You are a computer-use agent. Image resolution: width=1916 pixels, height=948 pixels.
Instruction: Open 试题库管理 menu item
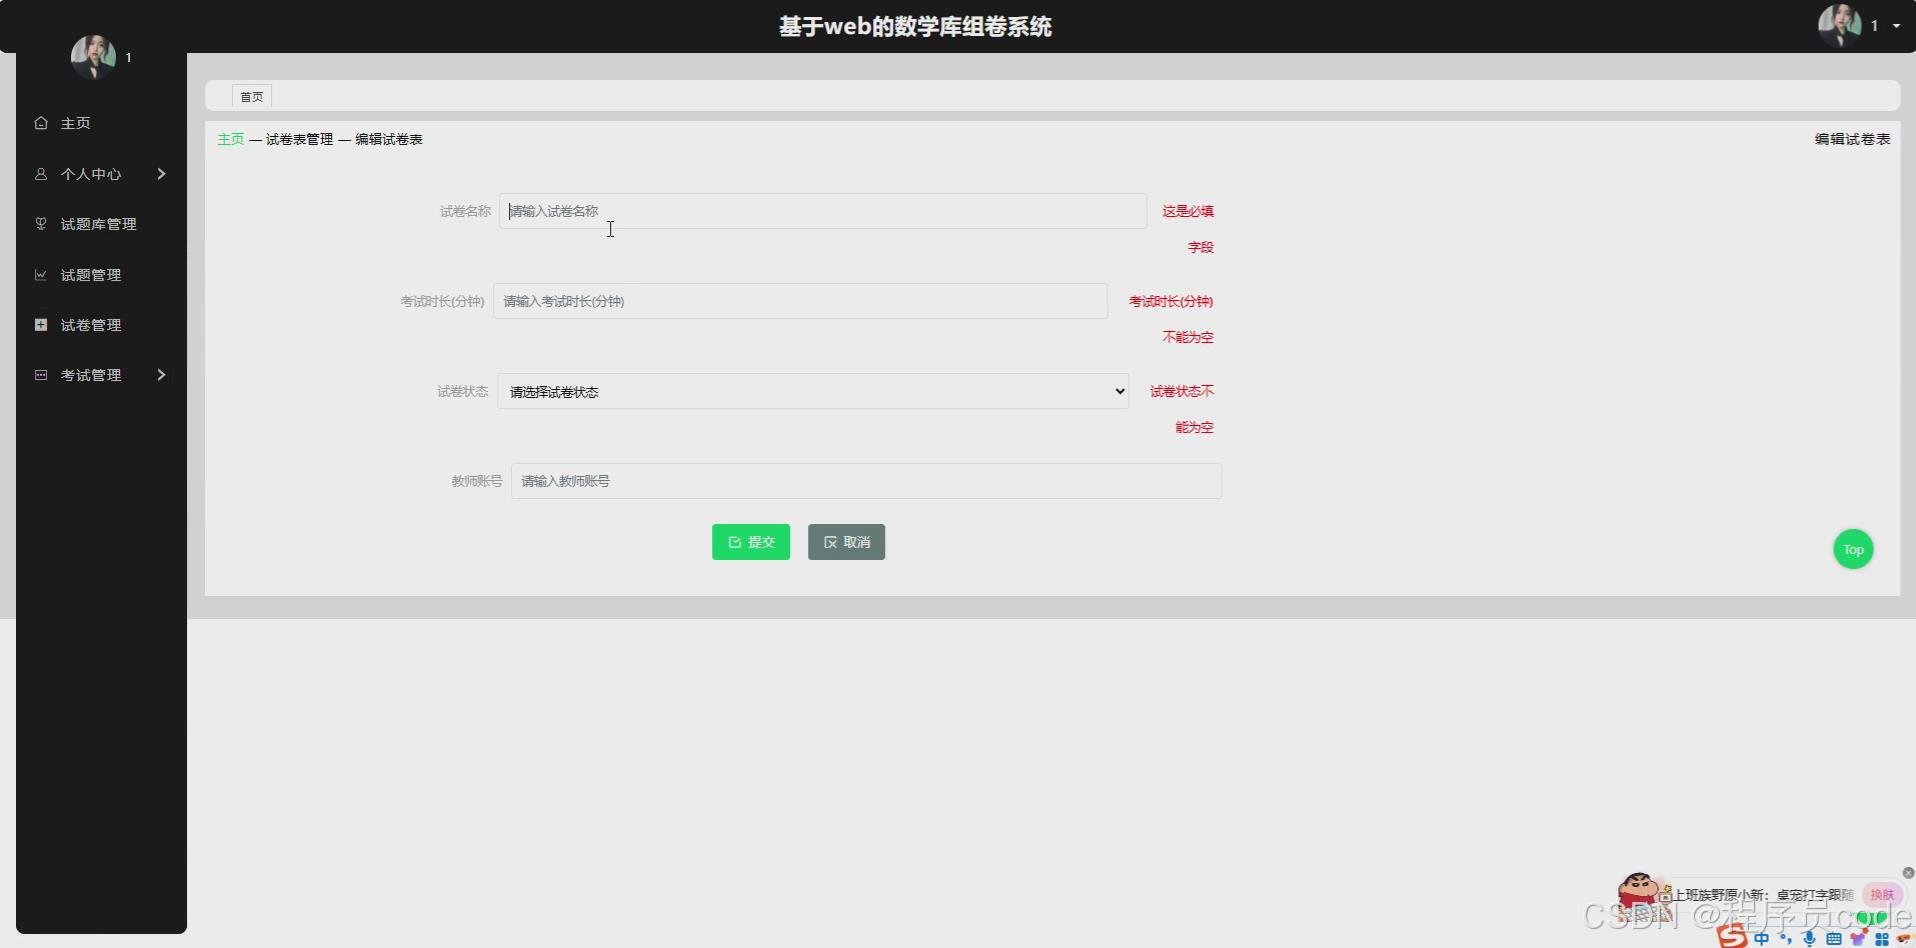coord(98,224)
